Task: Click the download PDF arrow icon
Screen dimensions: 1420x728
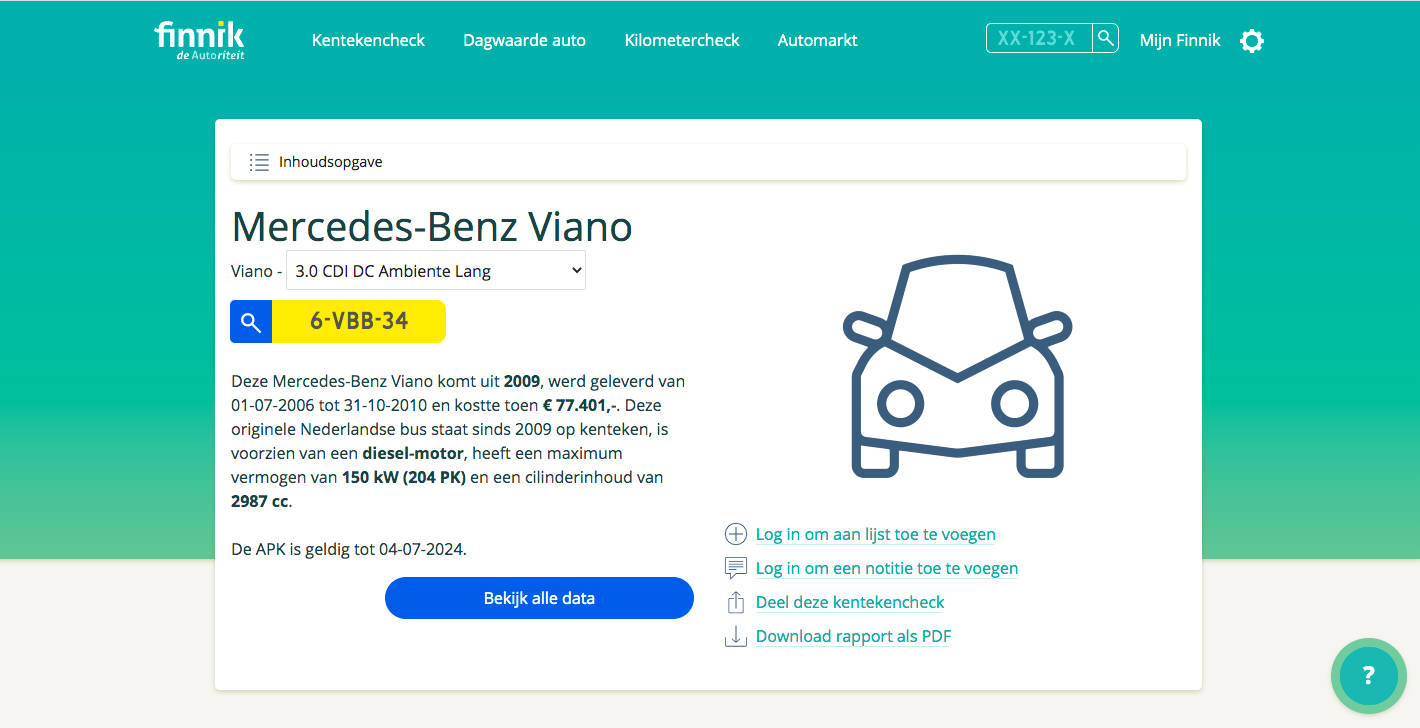Action: pyautogui.click(x=736, y=636)
